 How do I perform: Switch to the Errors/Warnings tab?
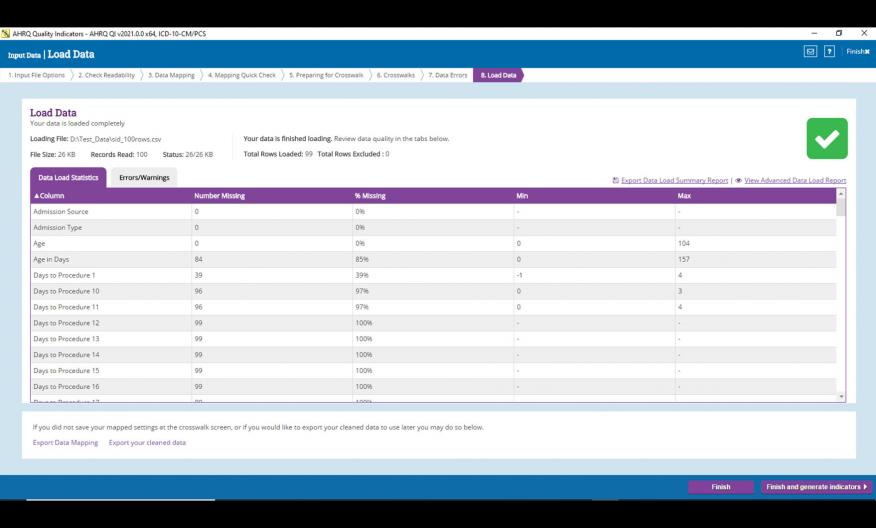(x=144, y=178)
